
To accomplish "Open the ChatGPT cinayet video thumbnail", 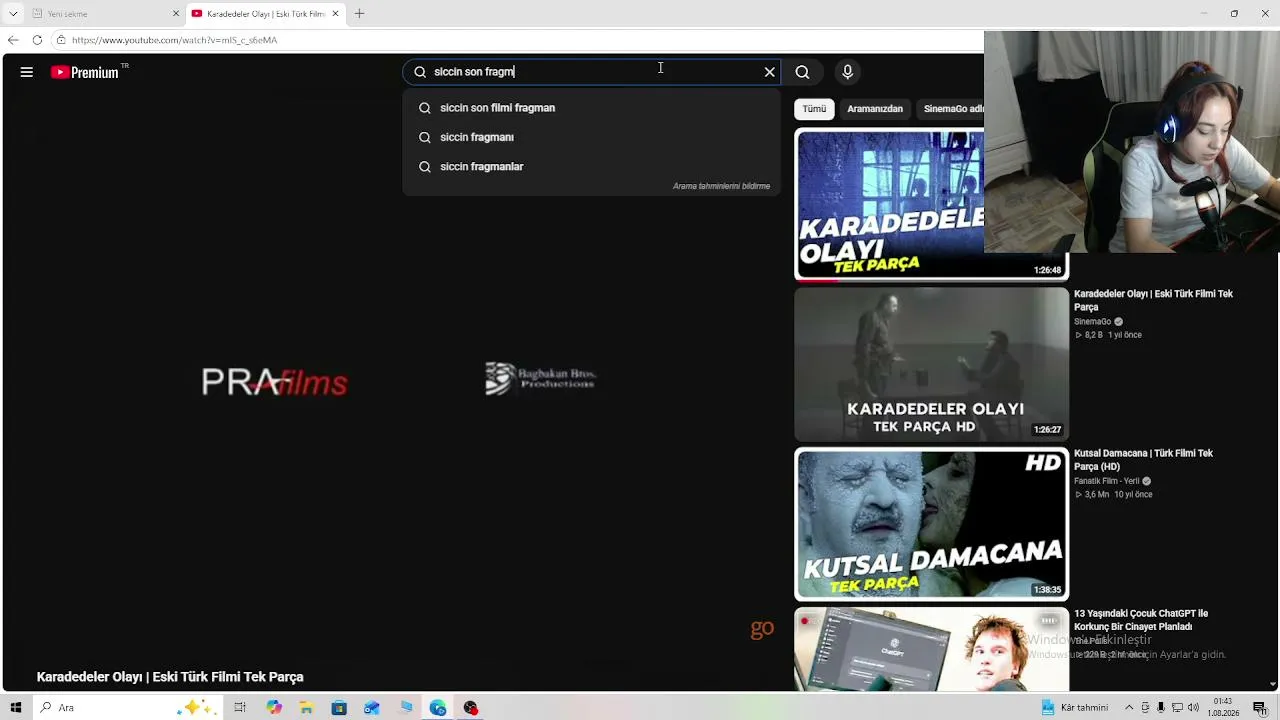I will (931, 649).
